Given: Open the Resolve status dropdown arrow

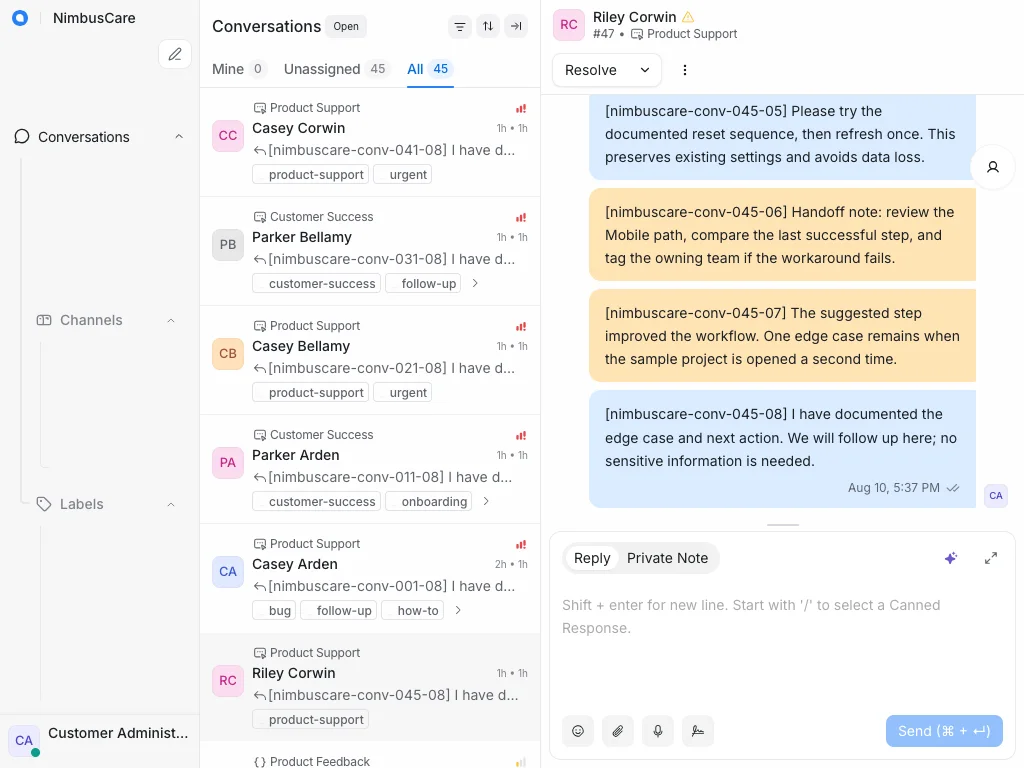Looking at the screenshot, I should (645, 70).
